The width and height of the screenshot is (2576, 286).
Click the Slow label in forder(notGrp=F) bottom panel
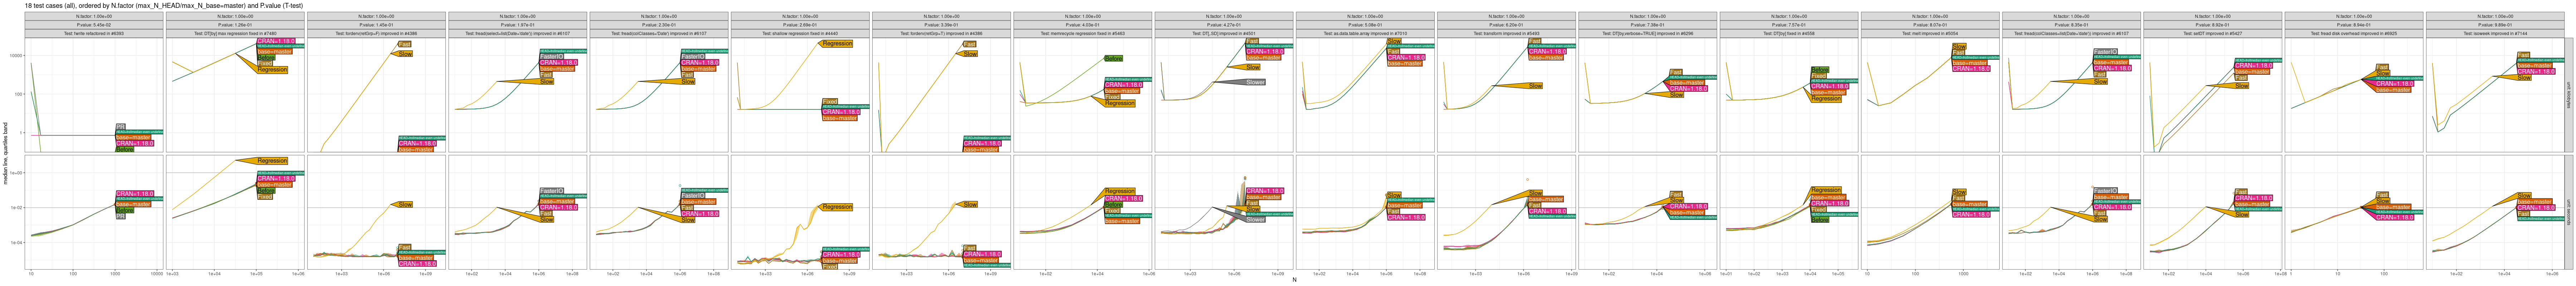(405, 204)
